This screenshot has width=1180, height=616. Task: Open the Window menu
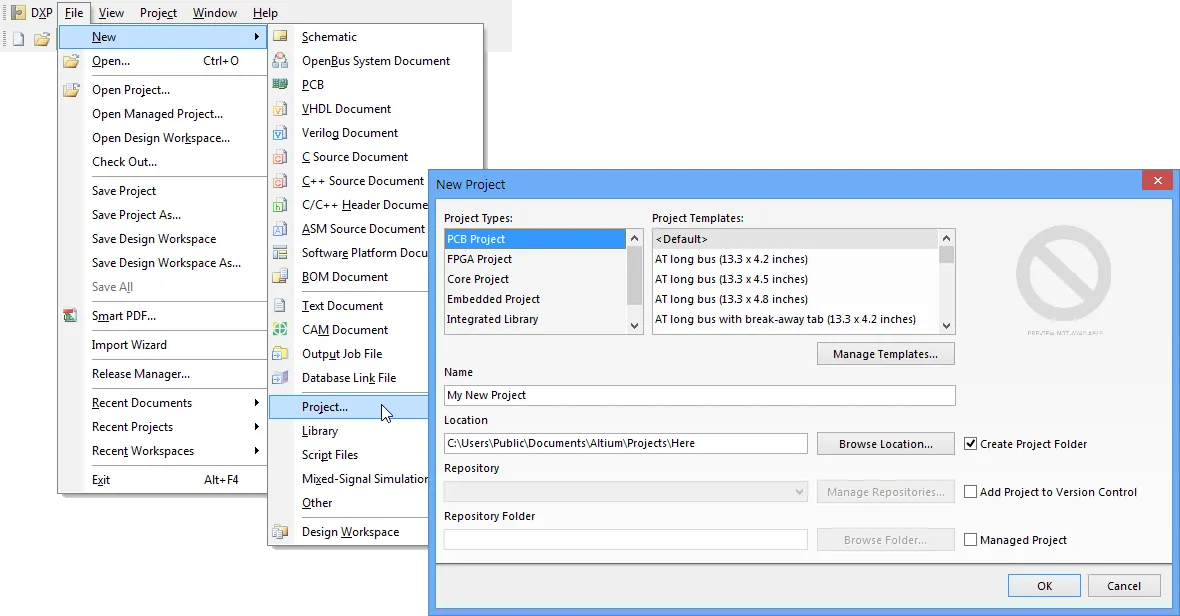tap(214, 13)
